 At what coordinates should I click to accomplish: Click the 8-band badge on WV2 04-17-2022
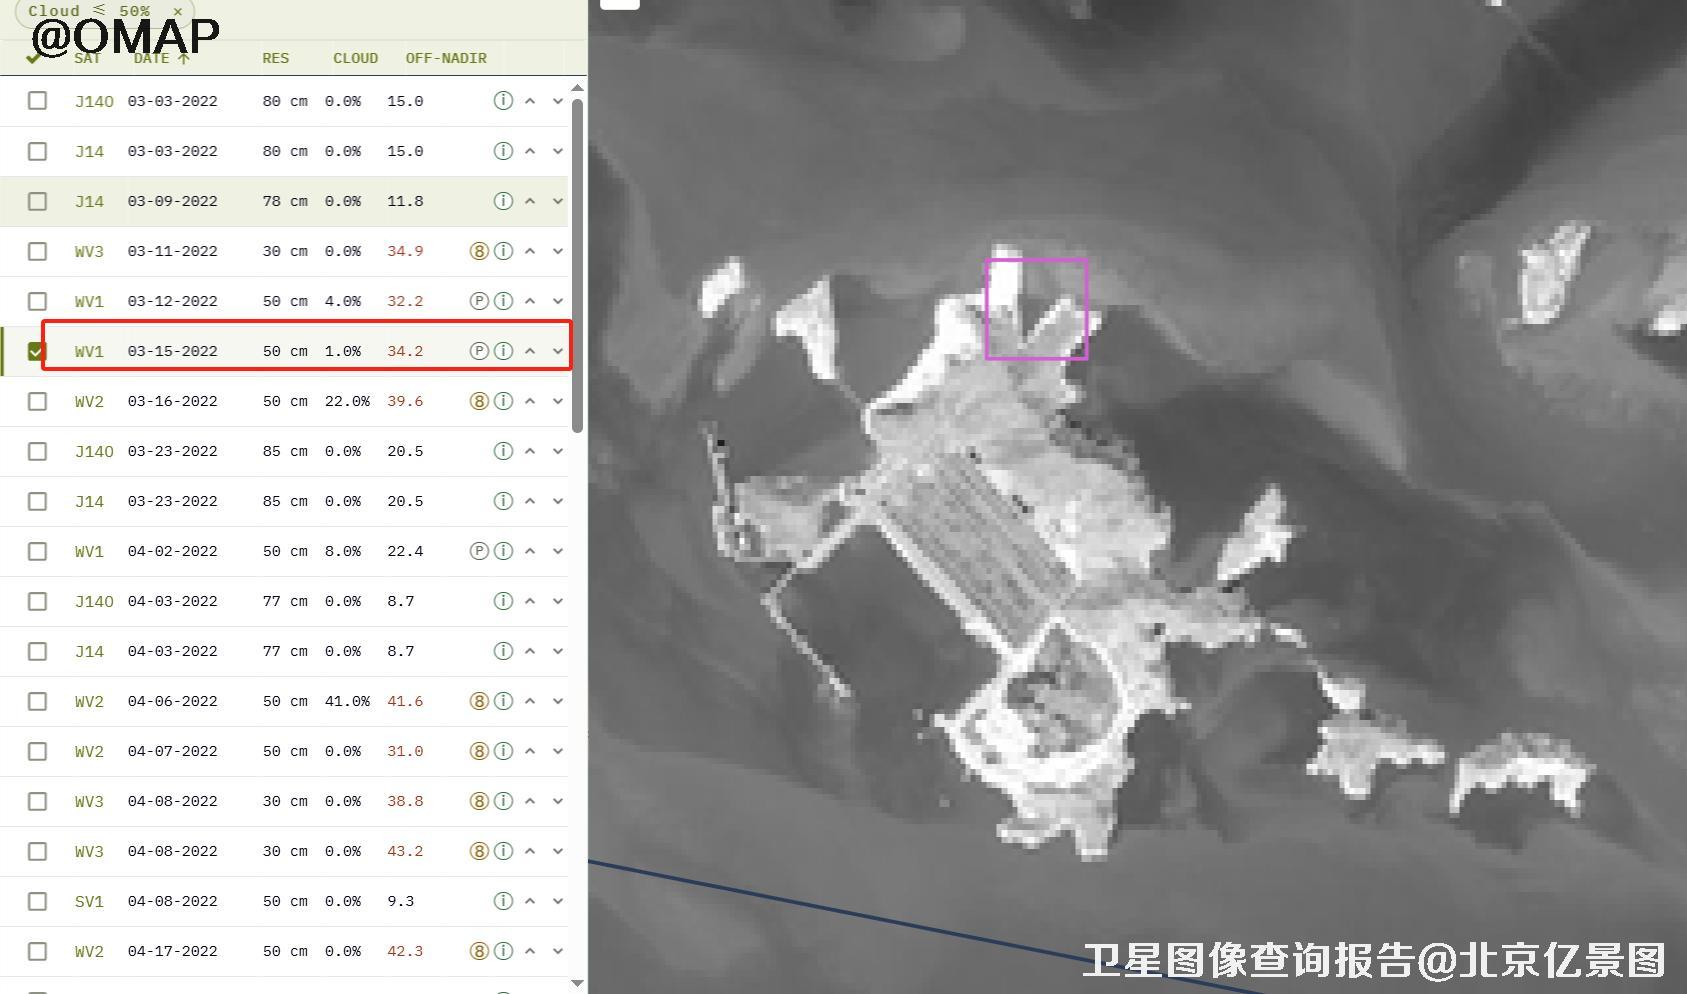tap(479, 951)
